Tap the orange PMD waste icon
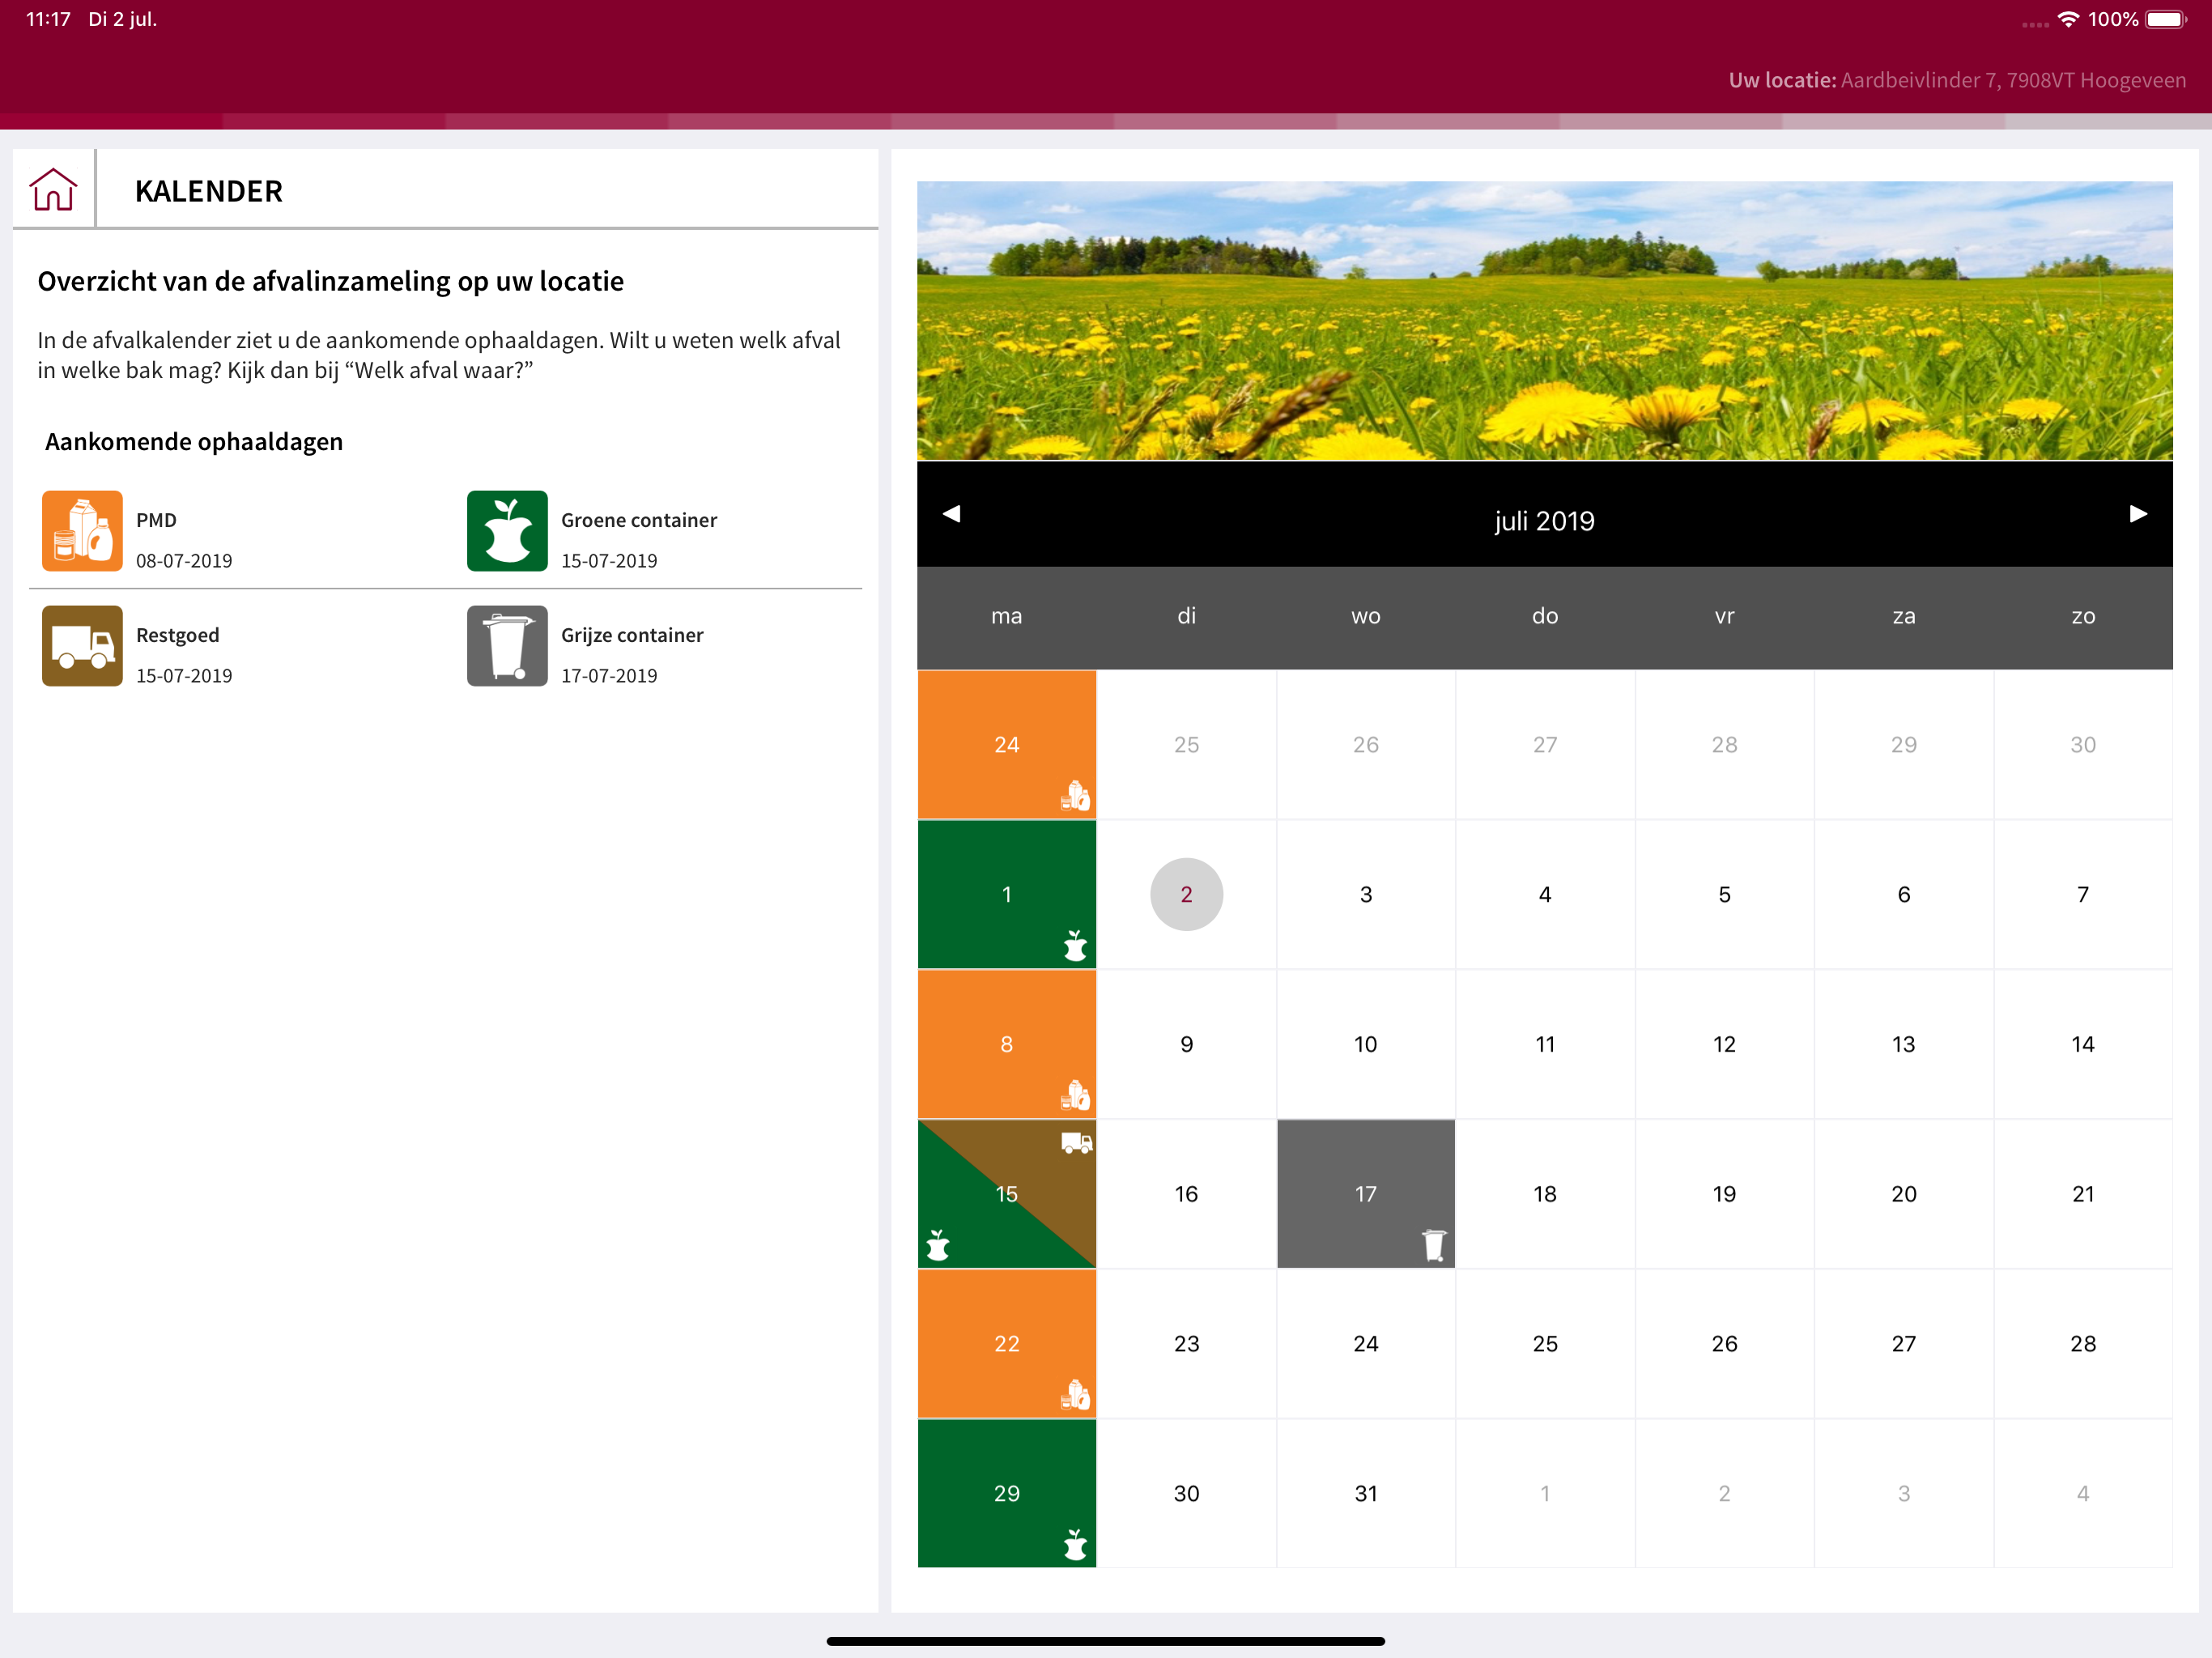 pos(82,530)
